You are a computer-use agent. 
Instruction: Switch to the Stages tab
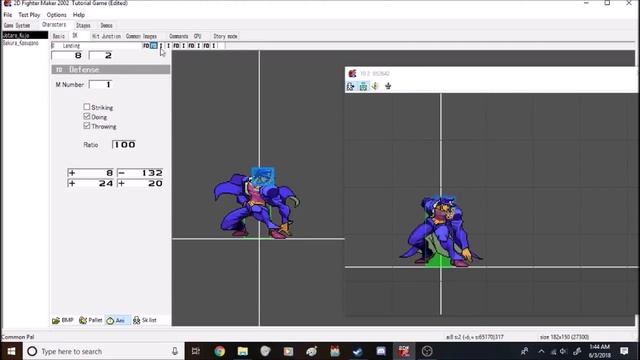point(83,25)
